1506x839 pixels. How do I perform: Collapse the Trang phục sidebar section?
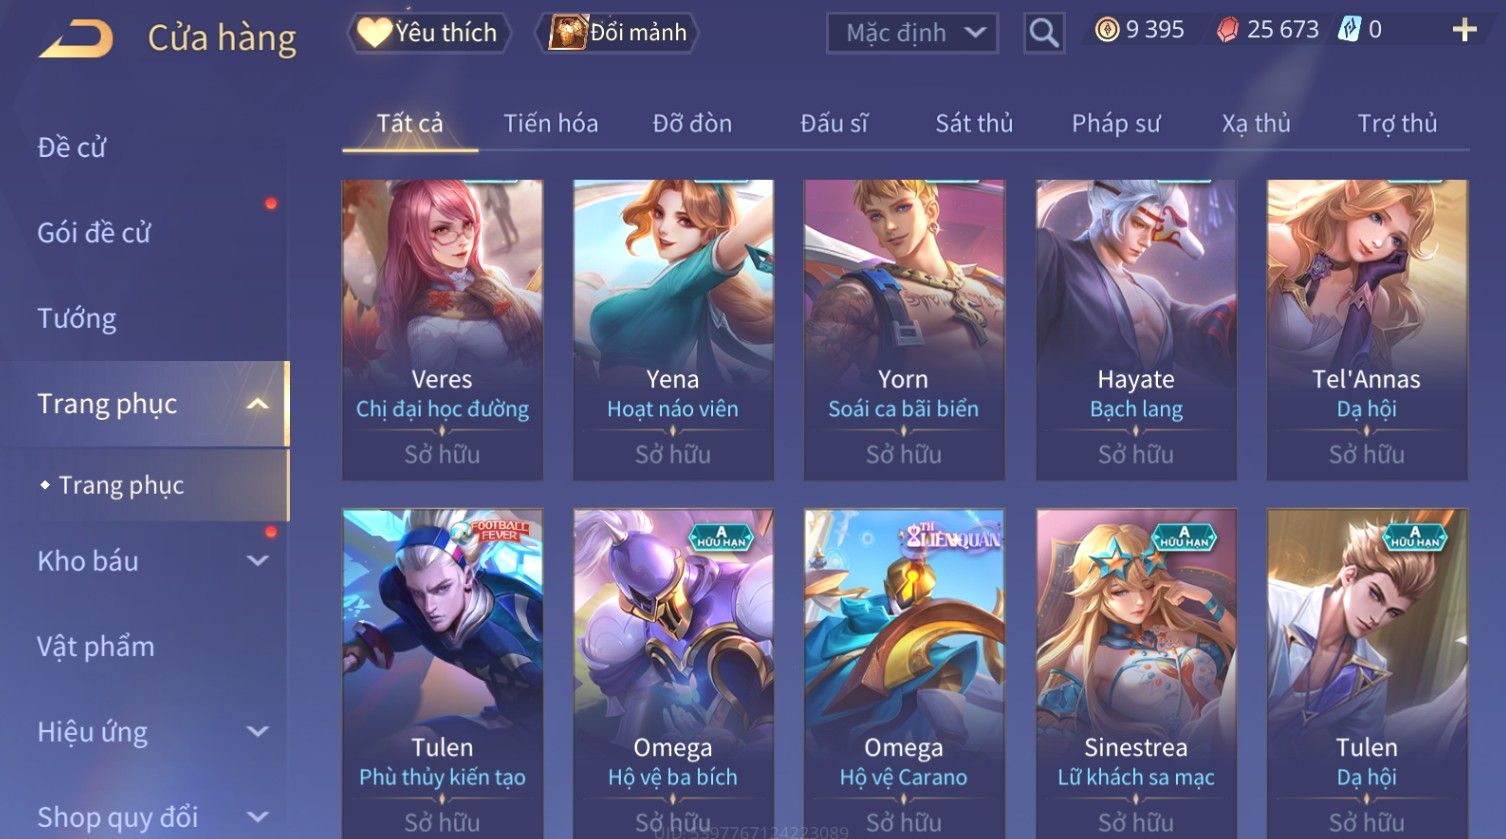(x=257, y=404)
